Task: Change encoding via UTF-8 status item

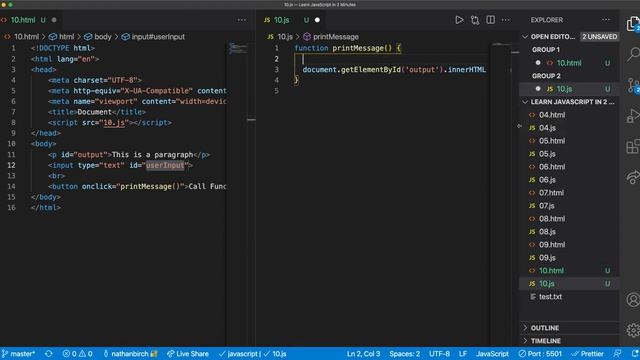Action: click(439, 354)
